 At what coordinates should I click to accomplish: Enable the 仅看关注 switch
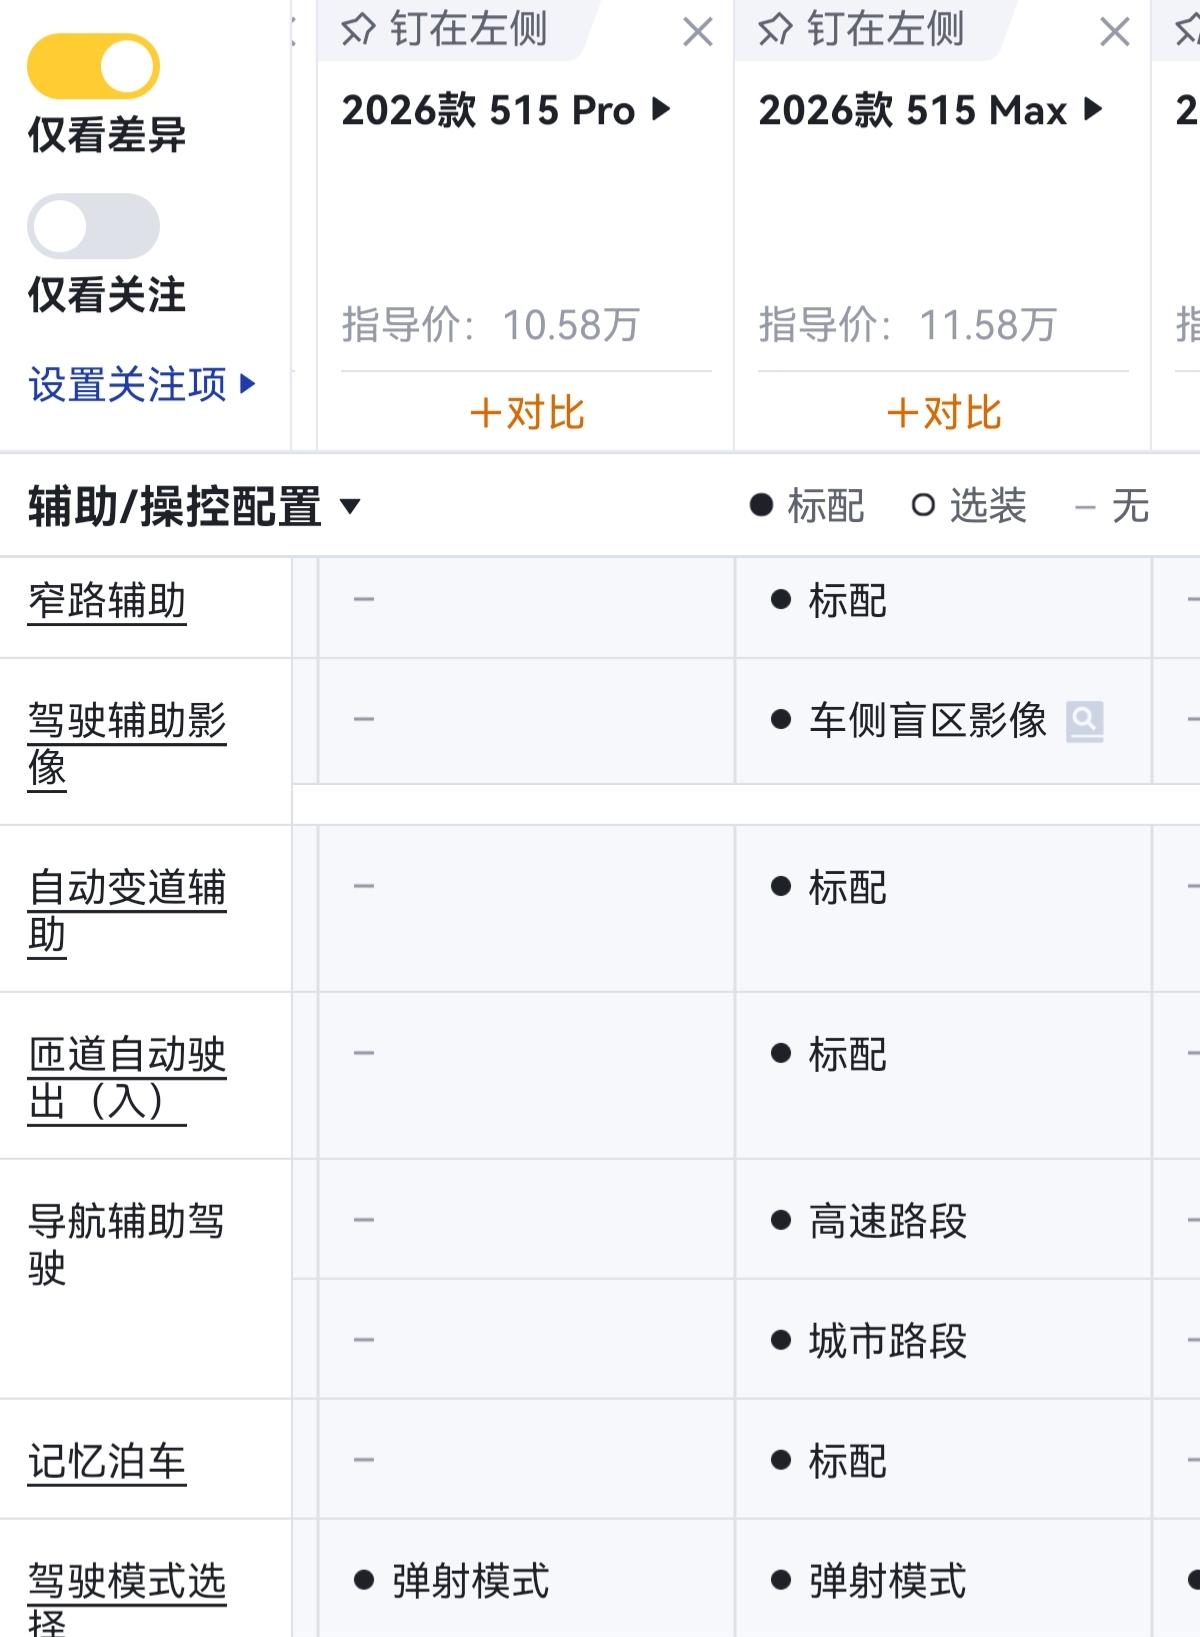click(x=93, y=226)
